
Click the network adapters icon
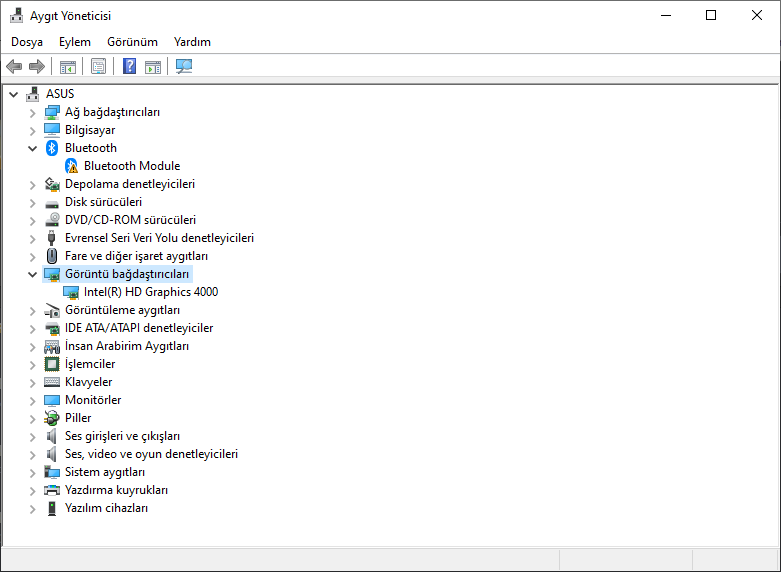click(x=52, y=112)
